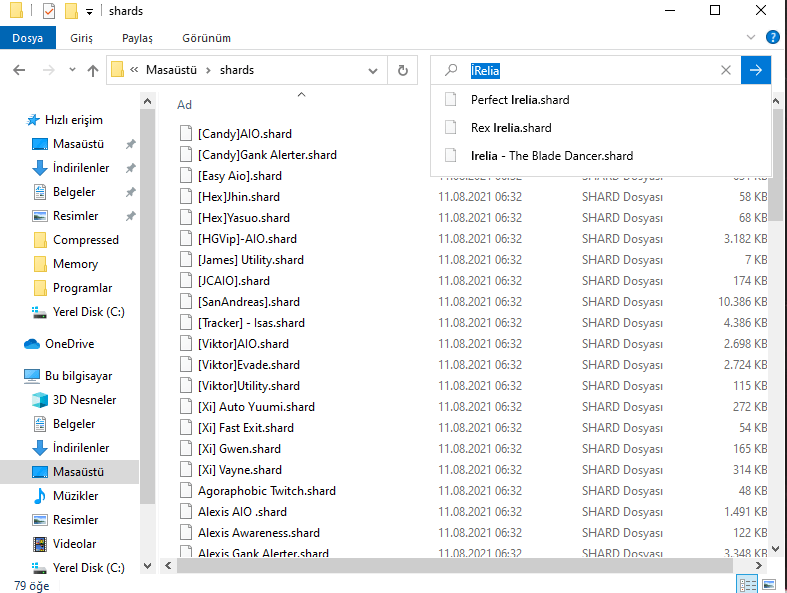Viewport: 787px width, 593px height.
Task: Select the [Viktor]Evade.shard file
Action: (x=248, y=366)
